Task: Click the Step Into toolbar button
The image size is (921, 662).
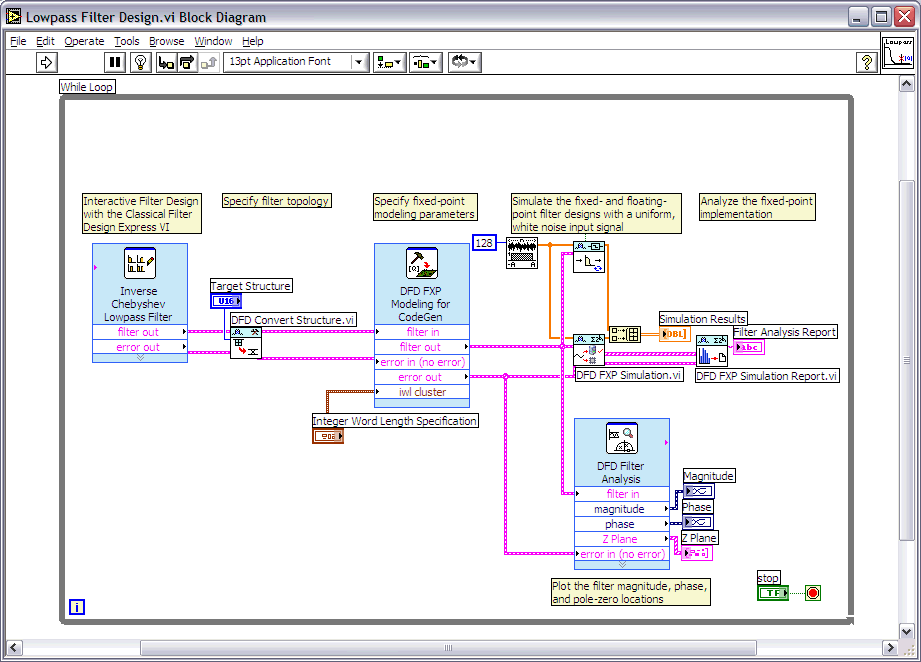Action: [x=166, y=62]
